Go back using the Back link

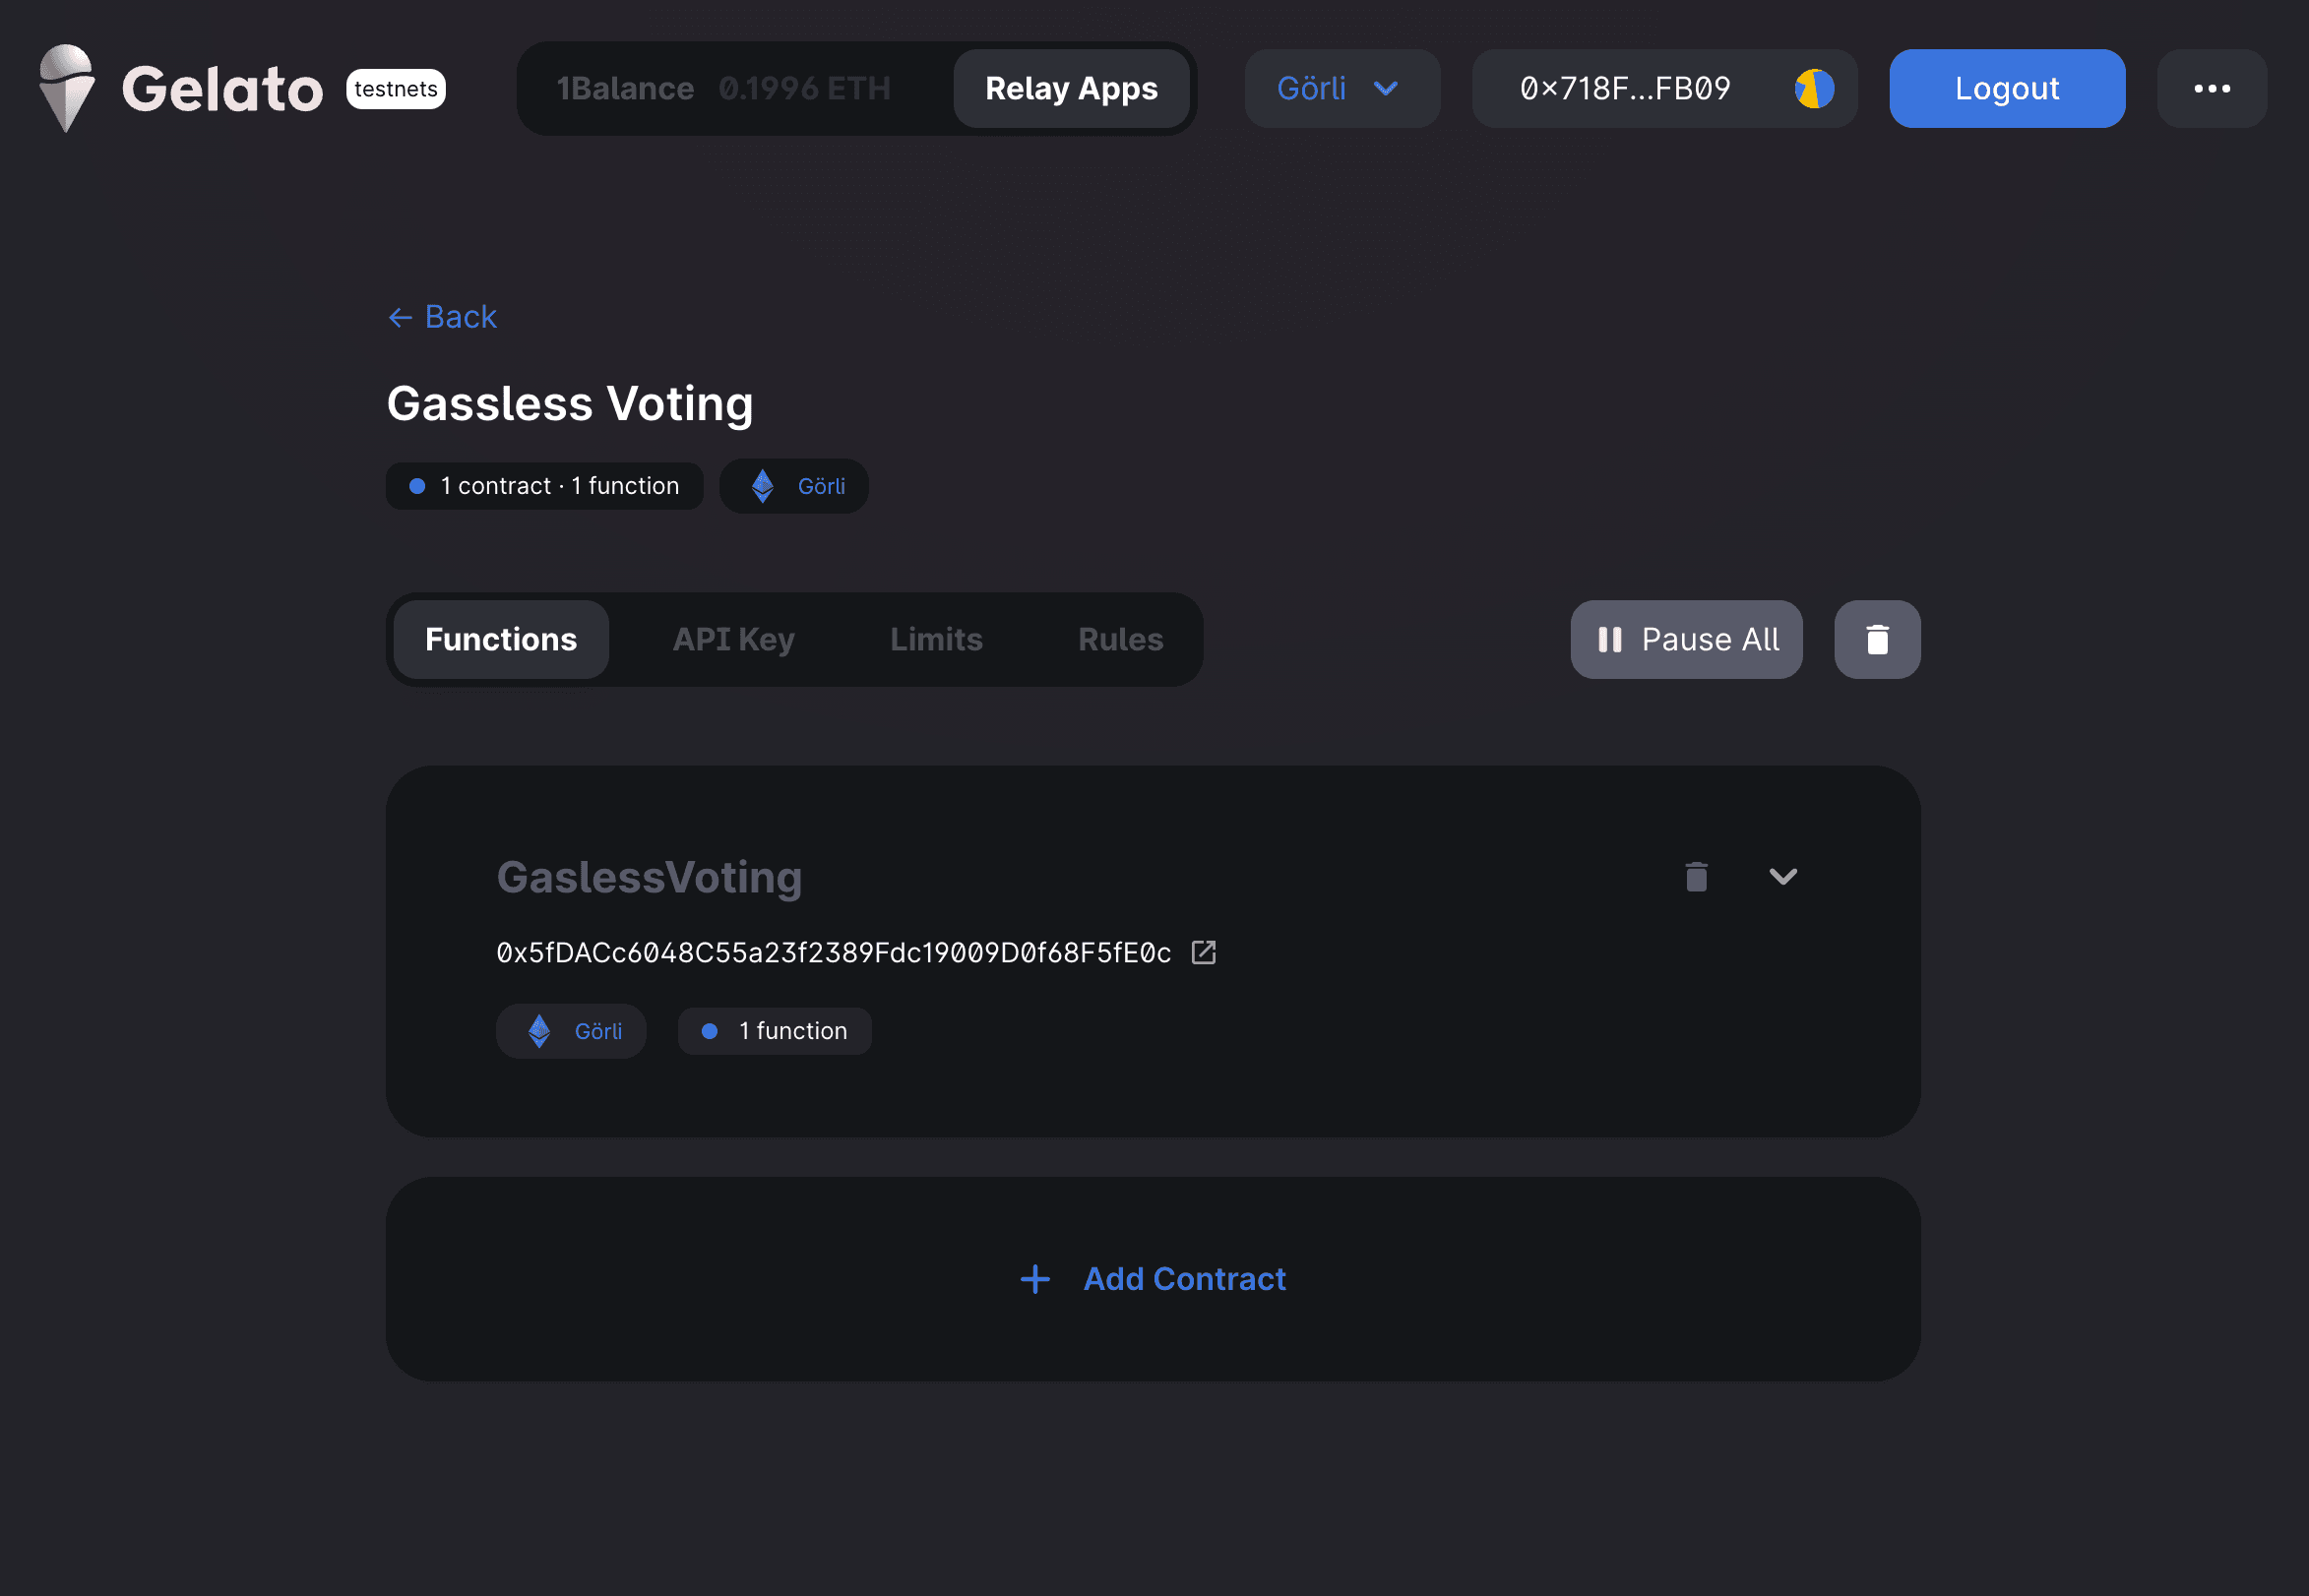pos(442,317)
